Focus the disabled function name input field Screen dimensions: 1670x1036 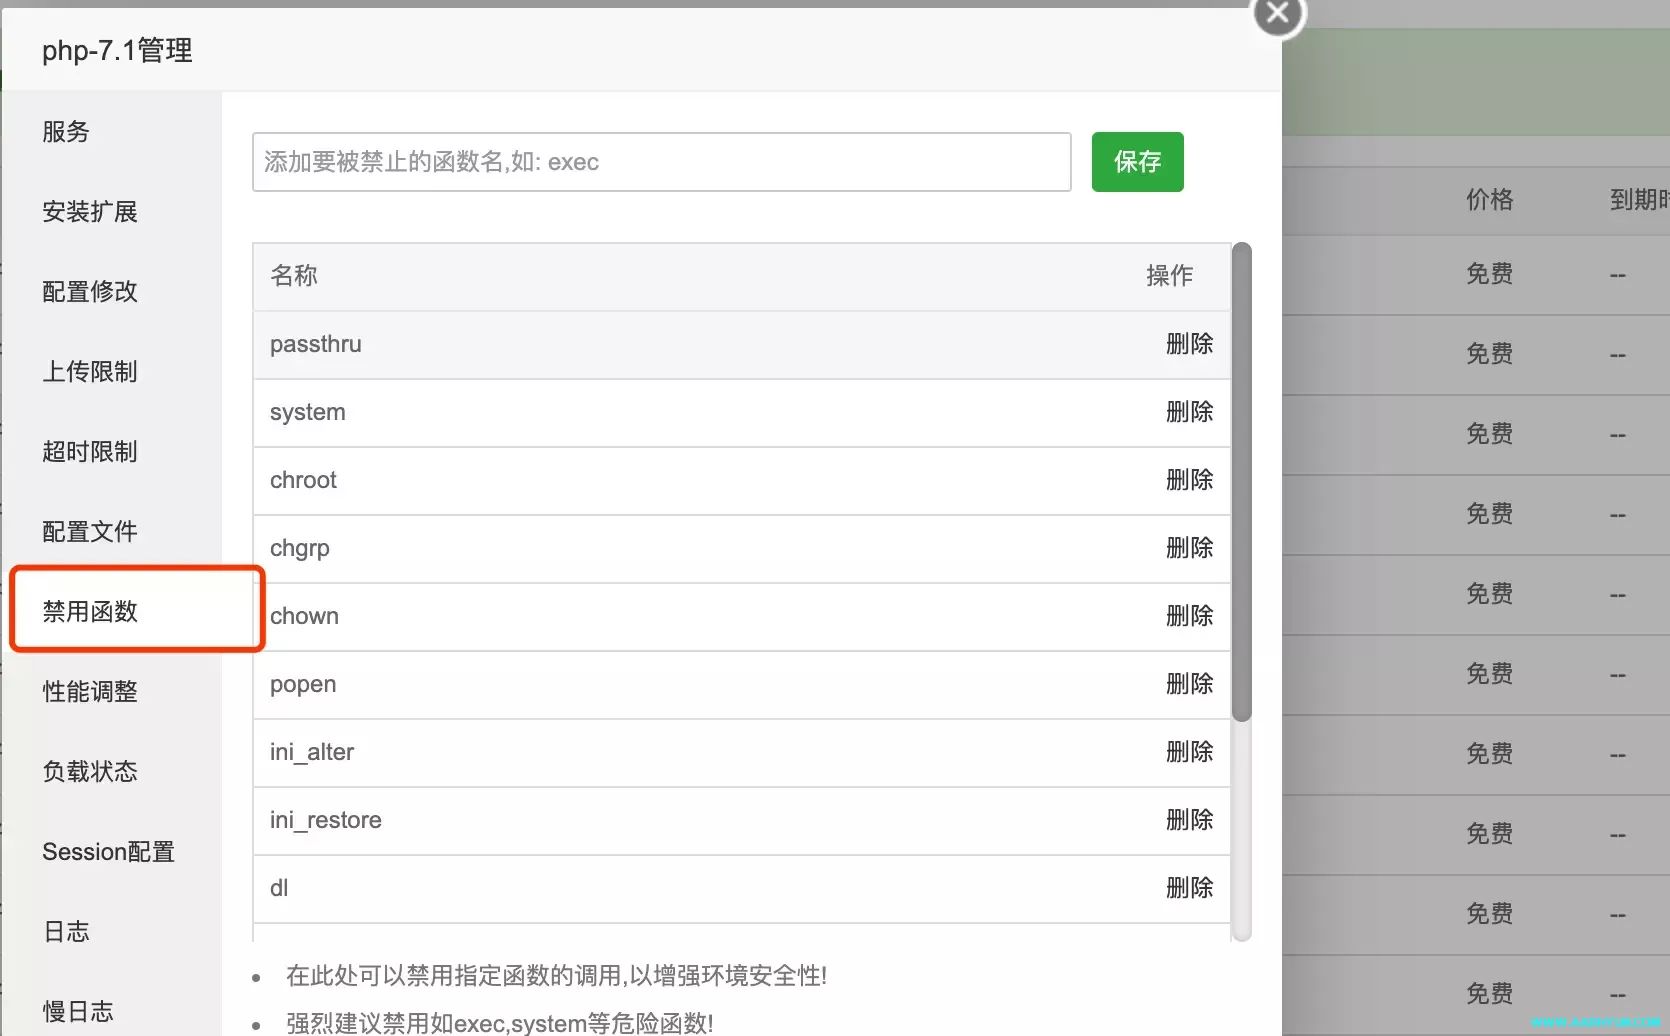tap(661, 162)
